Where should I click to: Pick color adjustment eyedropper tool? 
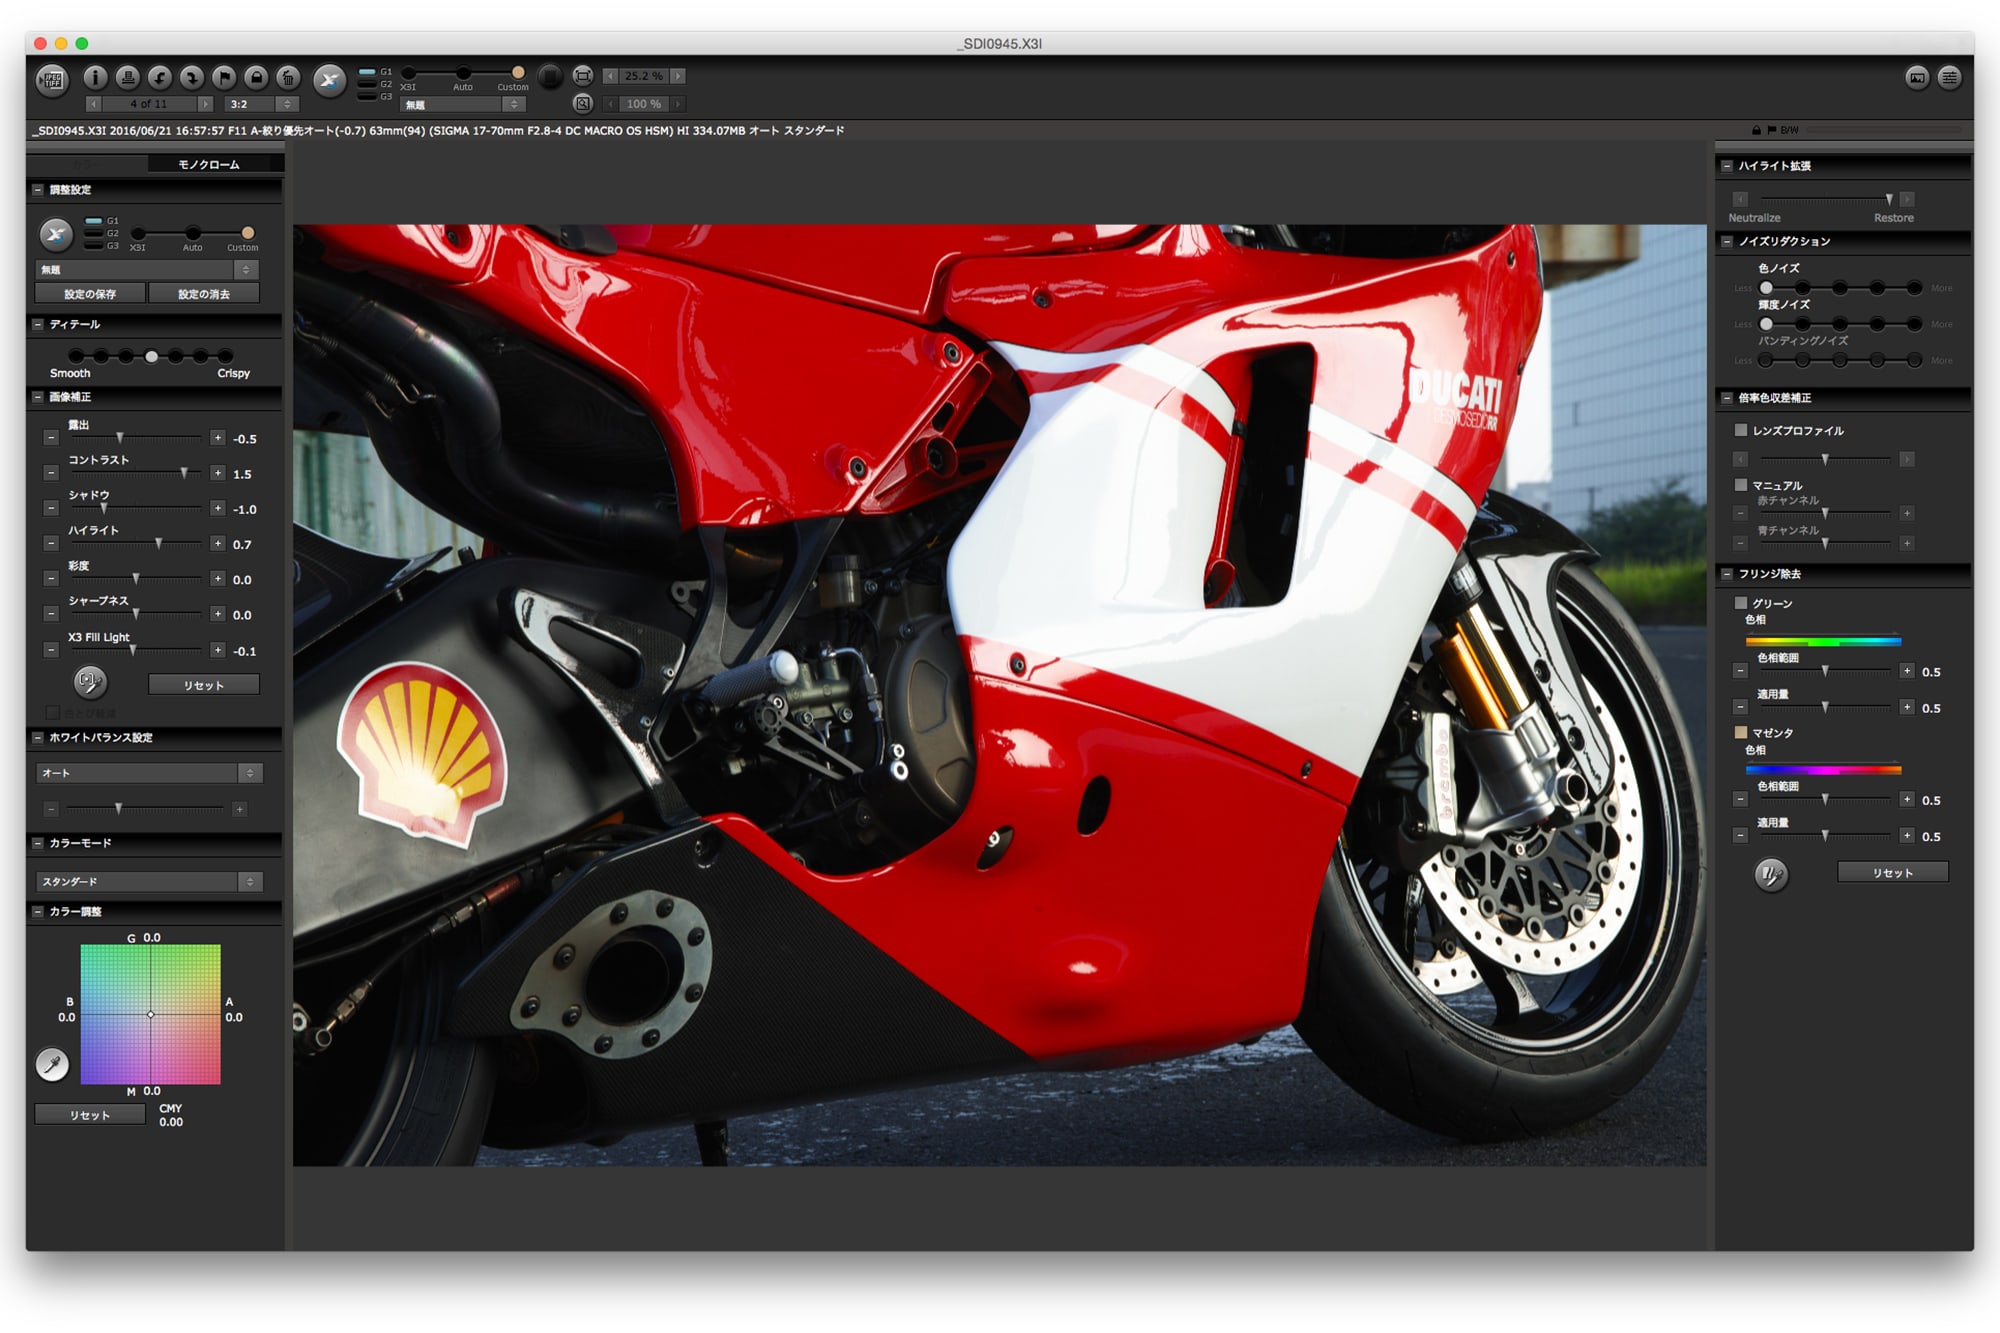[52, 1064]
